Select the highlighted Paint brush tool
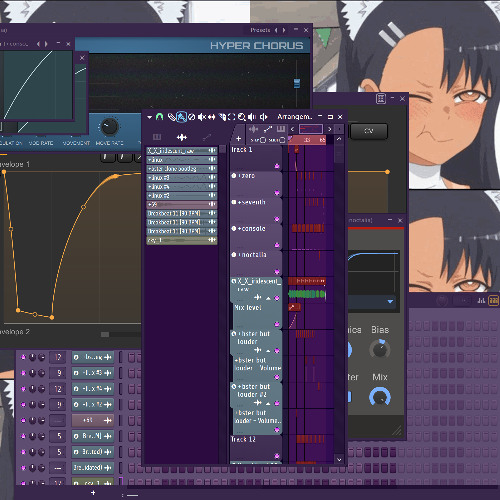500x500 pixels. 181,117
